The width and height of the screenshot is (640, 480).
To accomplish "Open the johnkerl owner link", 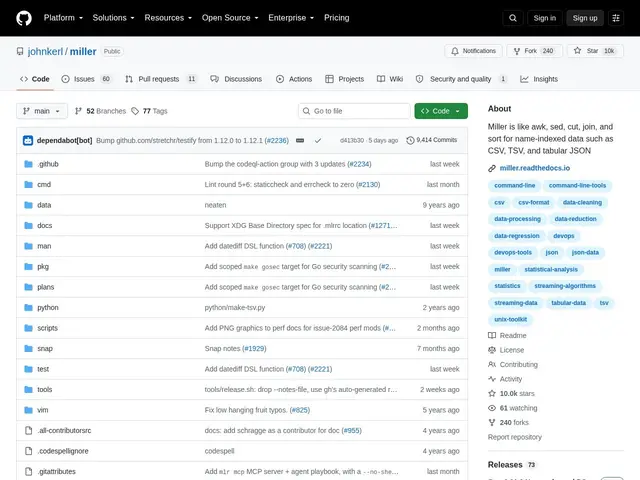I will pos(45,51).
